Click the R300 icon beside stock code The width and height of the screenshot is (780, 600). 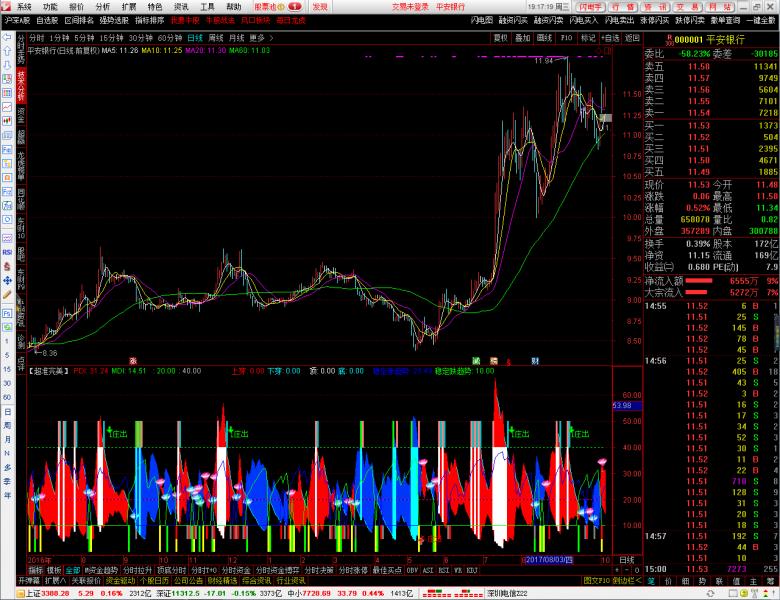(x=669, y=40)
